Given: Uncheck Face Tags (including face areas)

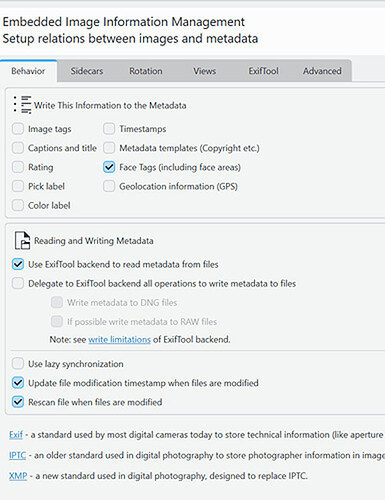Looking at the screenshot, I should pos(109,167).
